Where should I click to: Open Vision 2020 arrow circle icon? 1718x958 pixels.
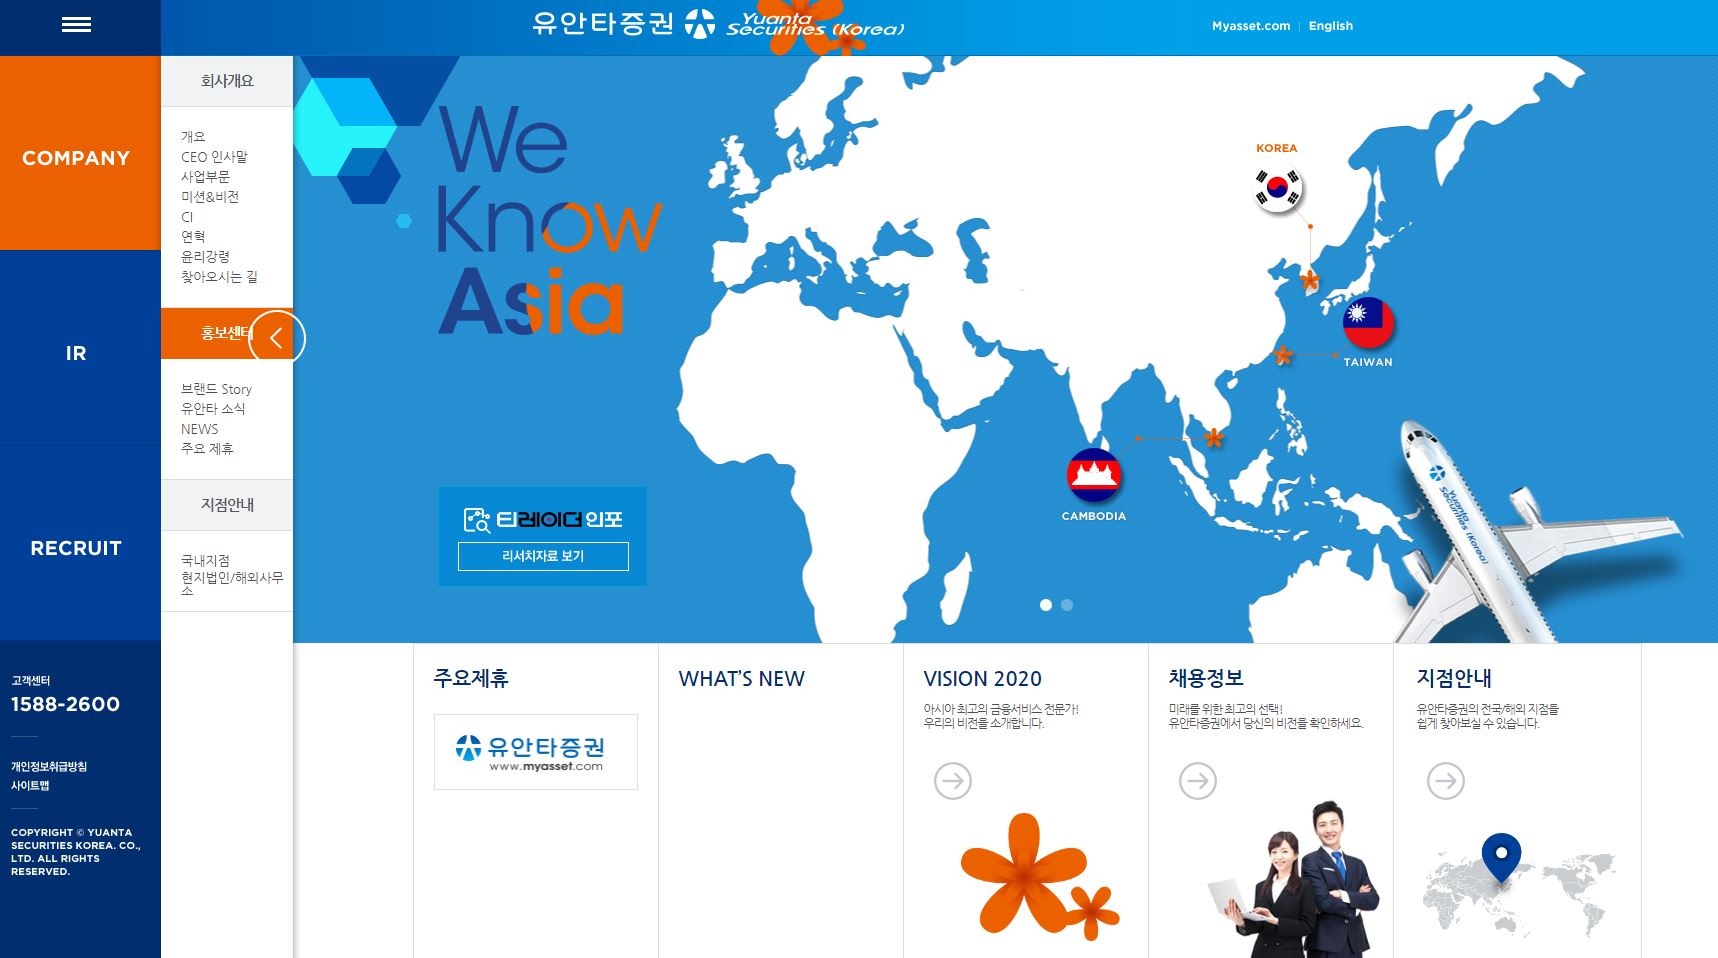953,781
